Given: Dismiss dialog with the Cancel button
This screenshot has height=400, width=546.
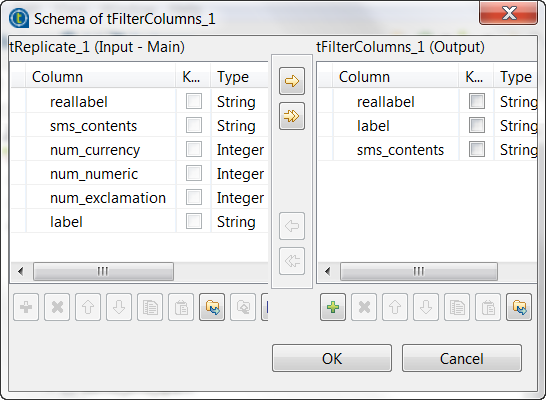Looking at the screenshot, I should point(462,358).
